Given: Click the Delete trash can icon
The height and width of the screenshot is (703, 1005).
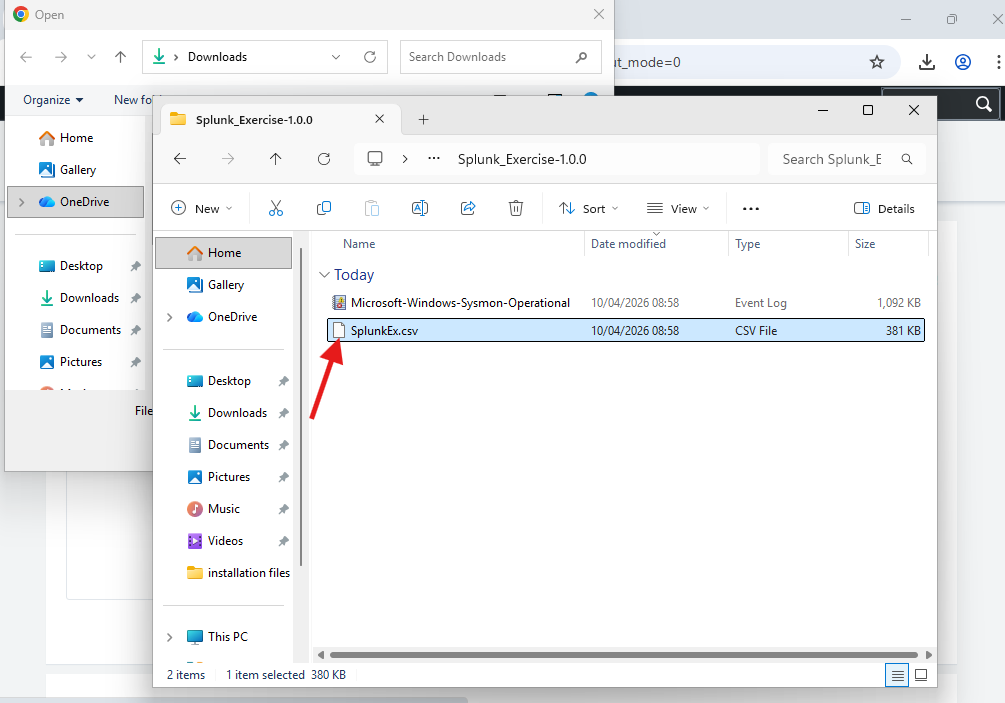Looking at the screenshot, I should point(516,208).
